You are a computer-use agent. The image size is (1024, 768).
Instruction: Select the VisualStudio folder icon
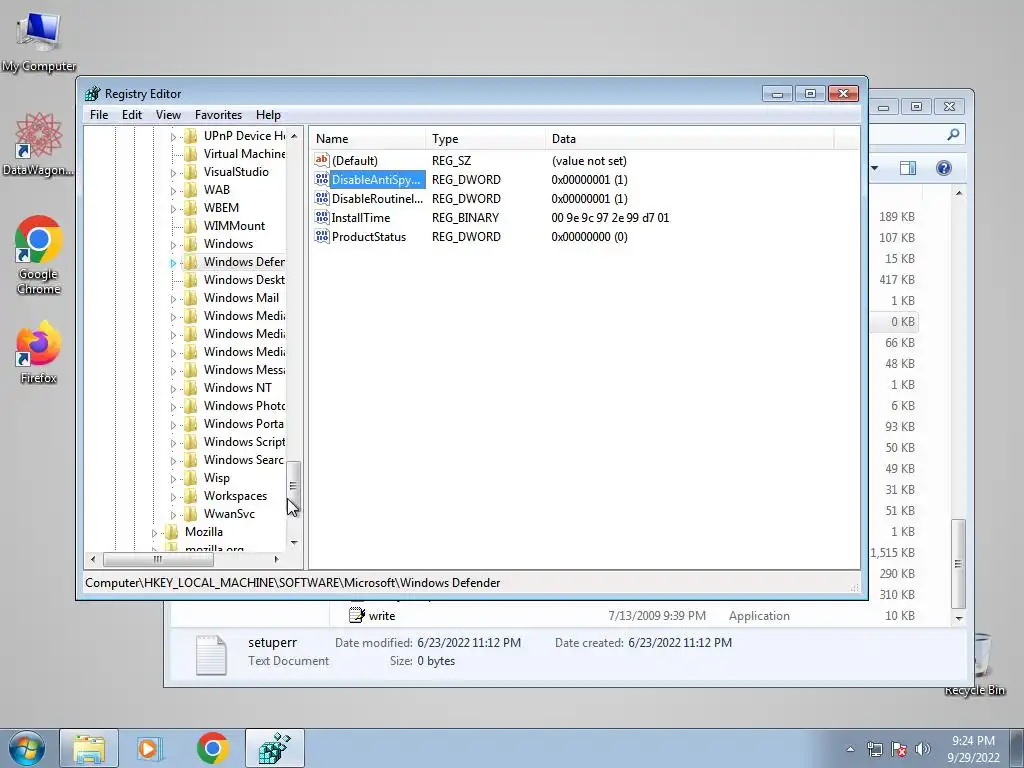pyautogui.click(x=191, y=172)
